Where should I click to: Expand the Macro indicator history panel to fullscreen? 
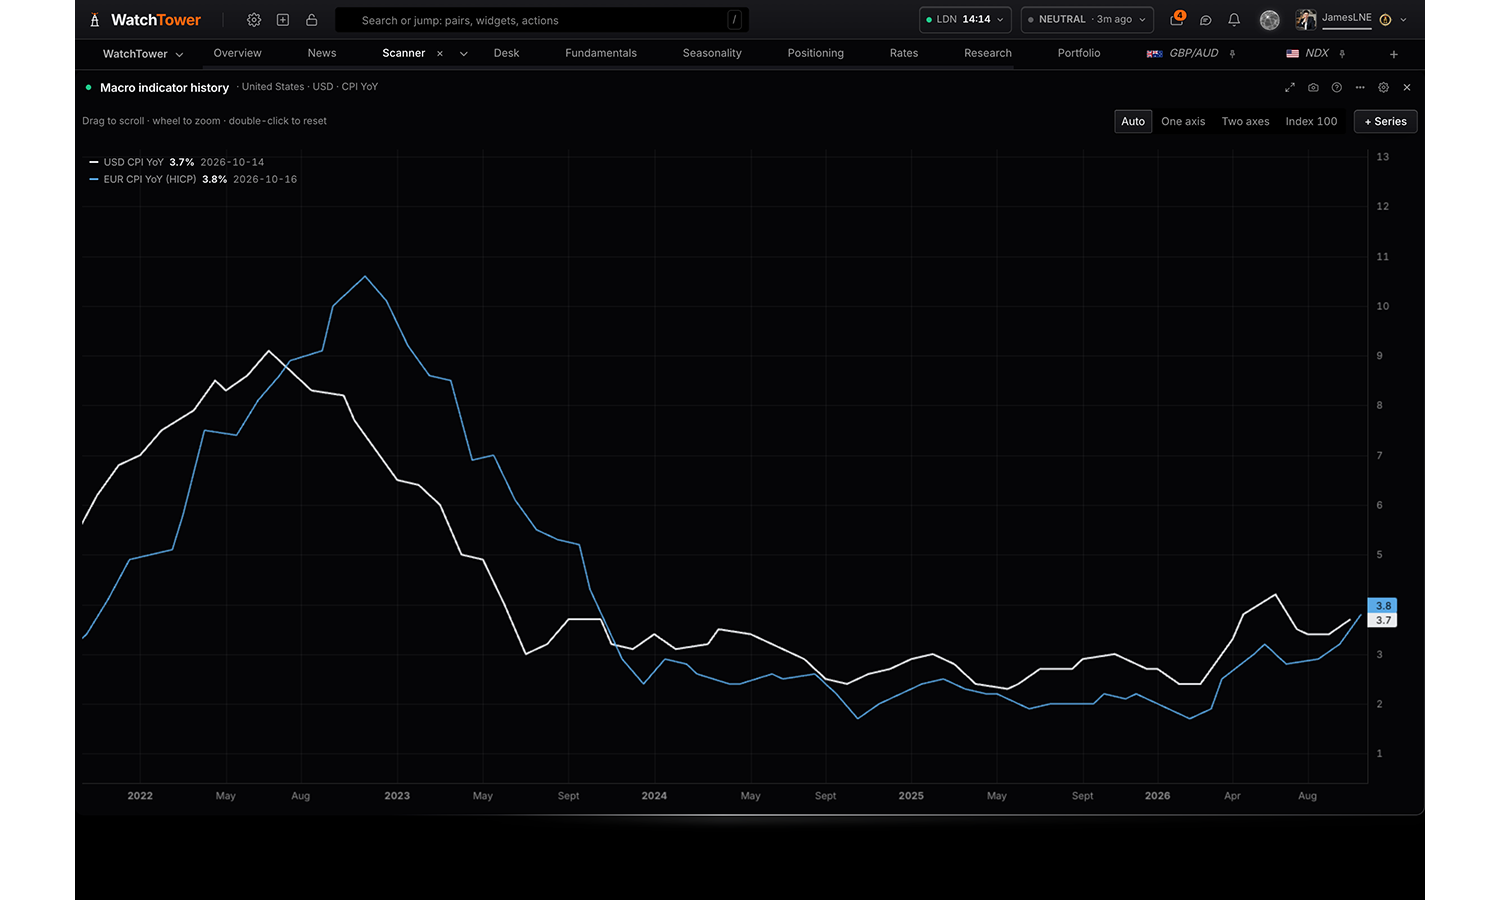[1290, 88]
